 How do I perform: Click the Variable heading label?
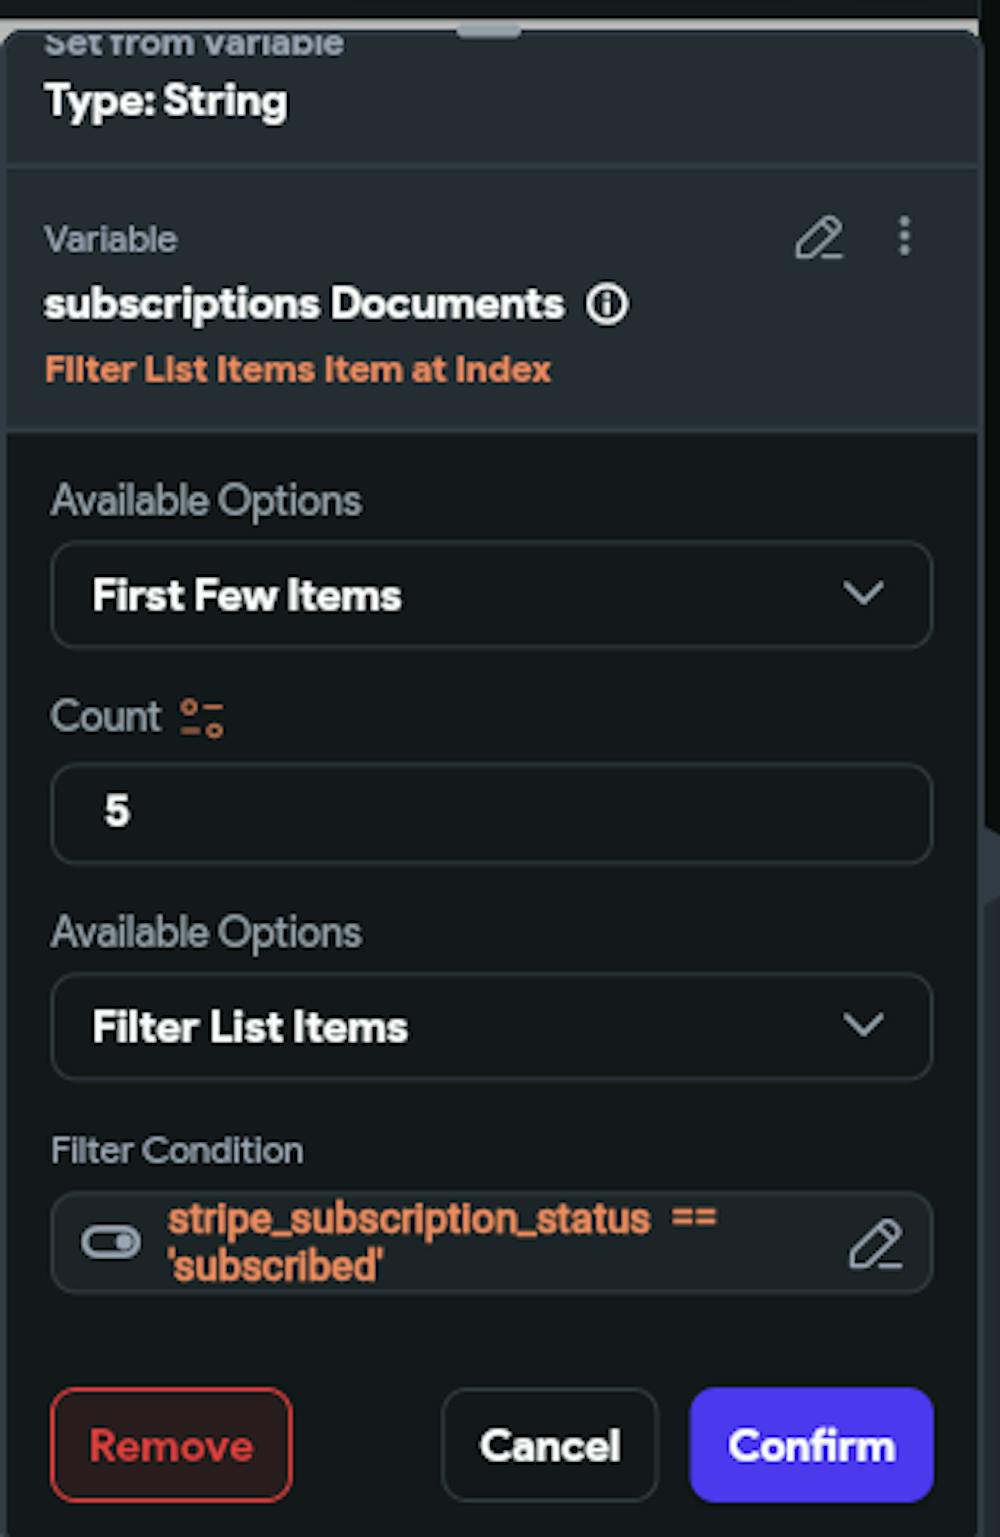tap(111, 240)
